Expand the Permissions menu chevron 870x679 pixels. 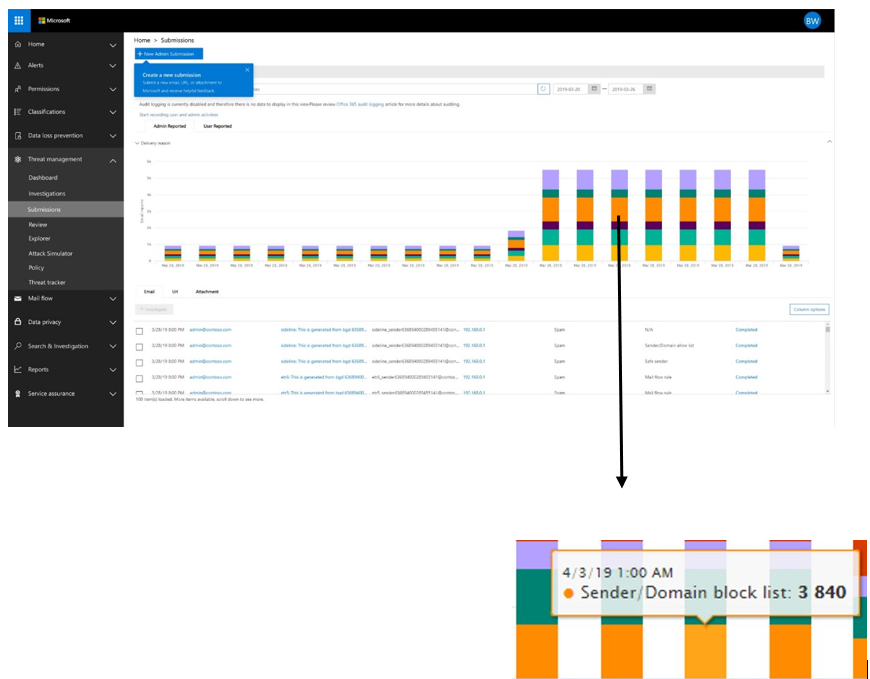113,89
